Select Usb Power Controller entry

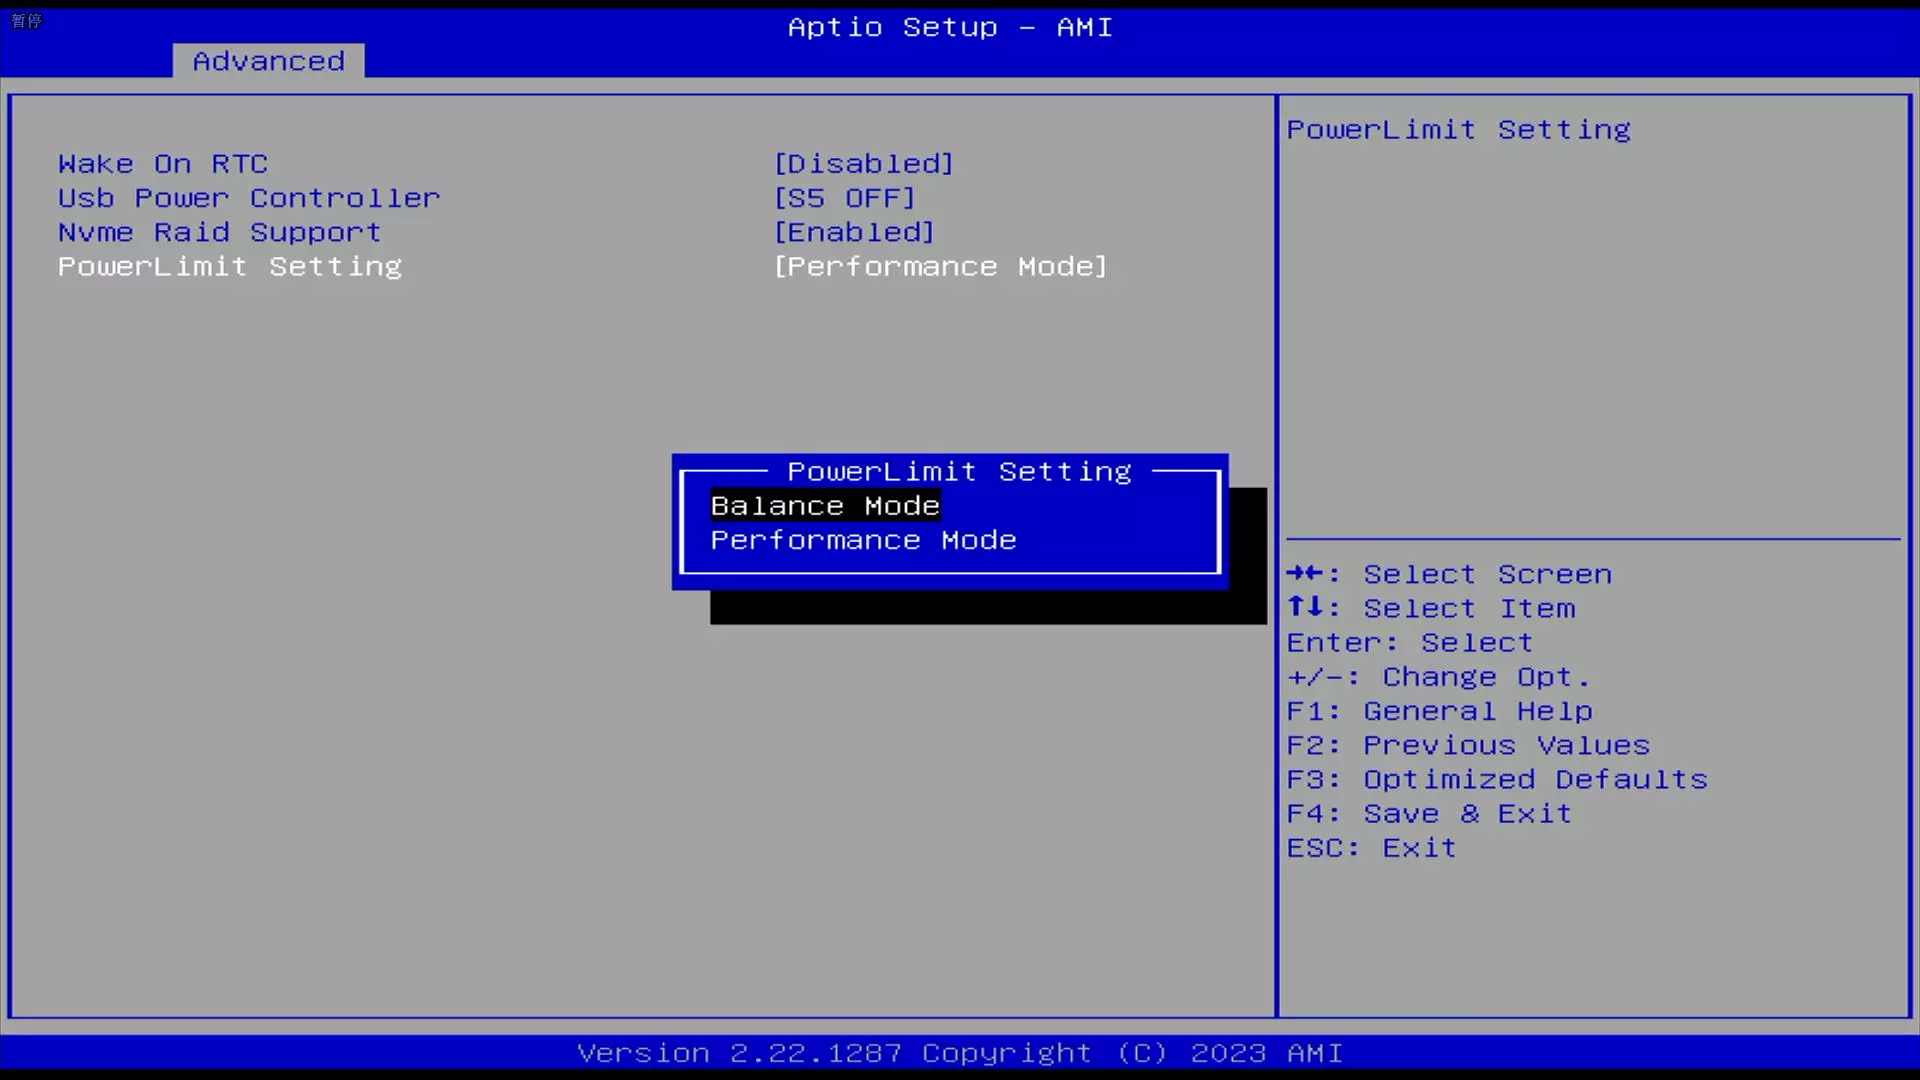click(249, 198)
